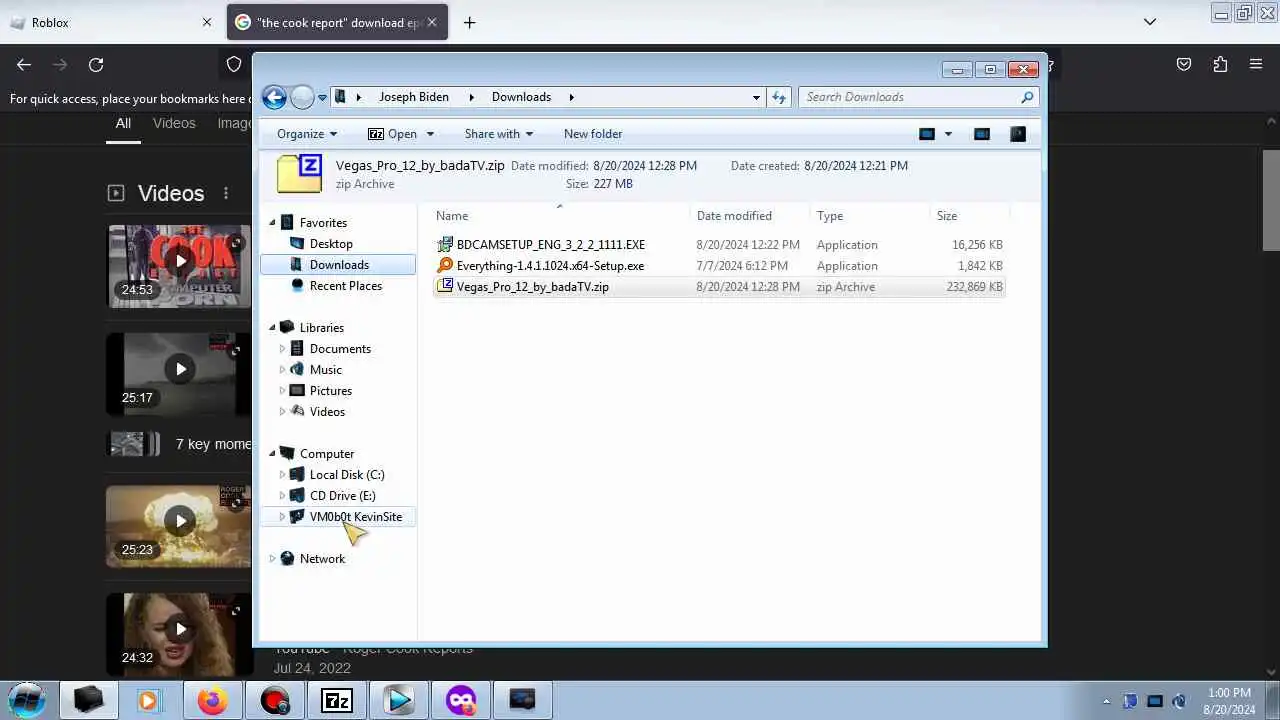This screenshot has width=1280, height=720.
Task: Switch to the Videos search tab
Action: [174, 123]
